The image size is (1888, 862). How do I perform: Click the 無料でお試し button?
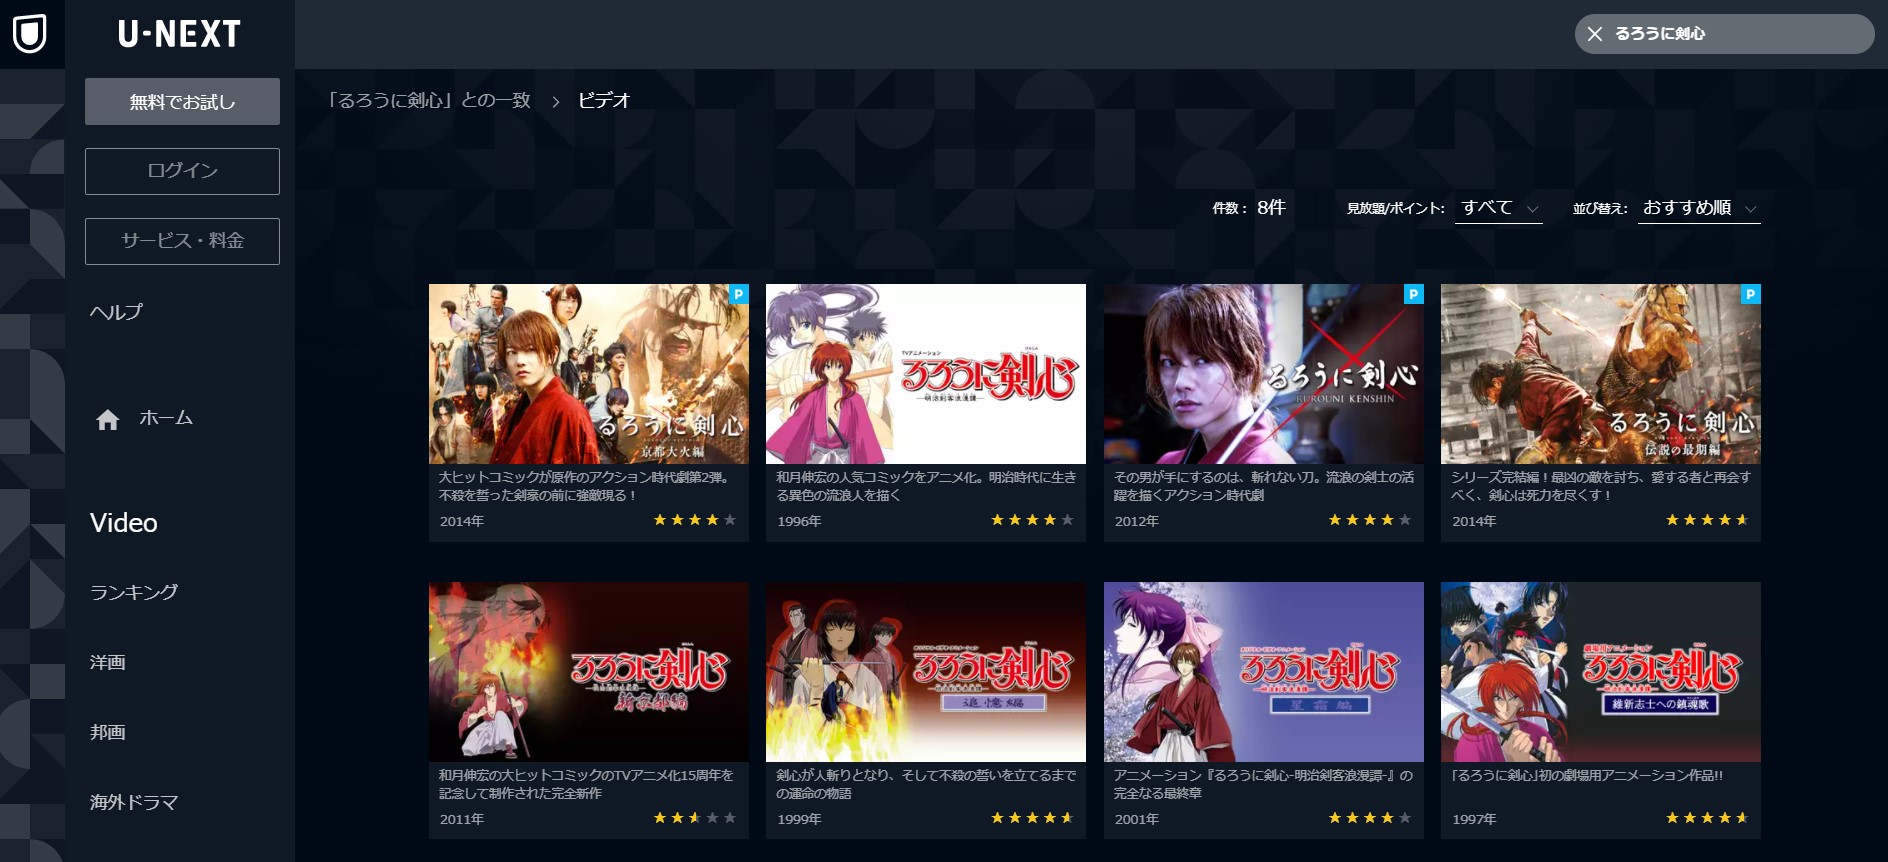pyautogui.click(x=182, y=101)
